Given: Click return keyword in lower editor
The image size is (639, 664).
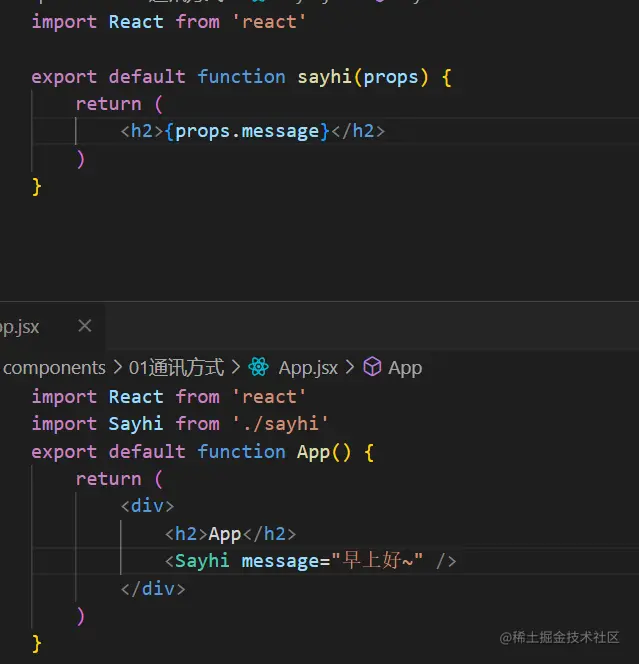Looking at the screenshot, I should (108, 479).
